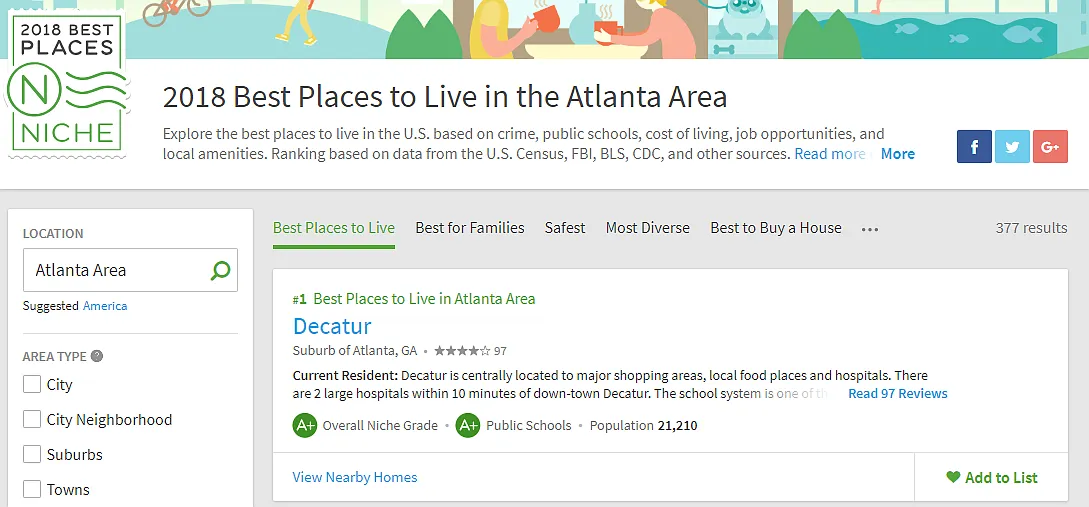1089x507 pixels.
Task: Toggle the Towns area type checkbox
Action: [32, 490]
